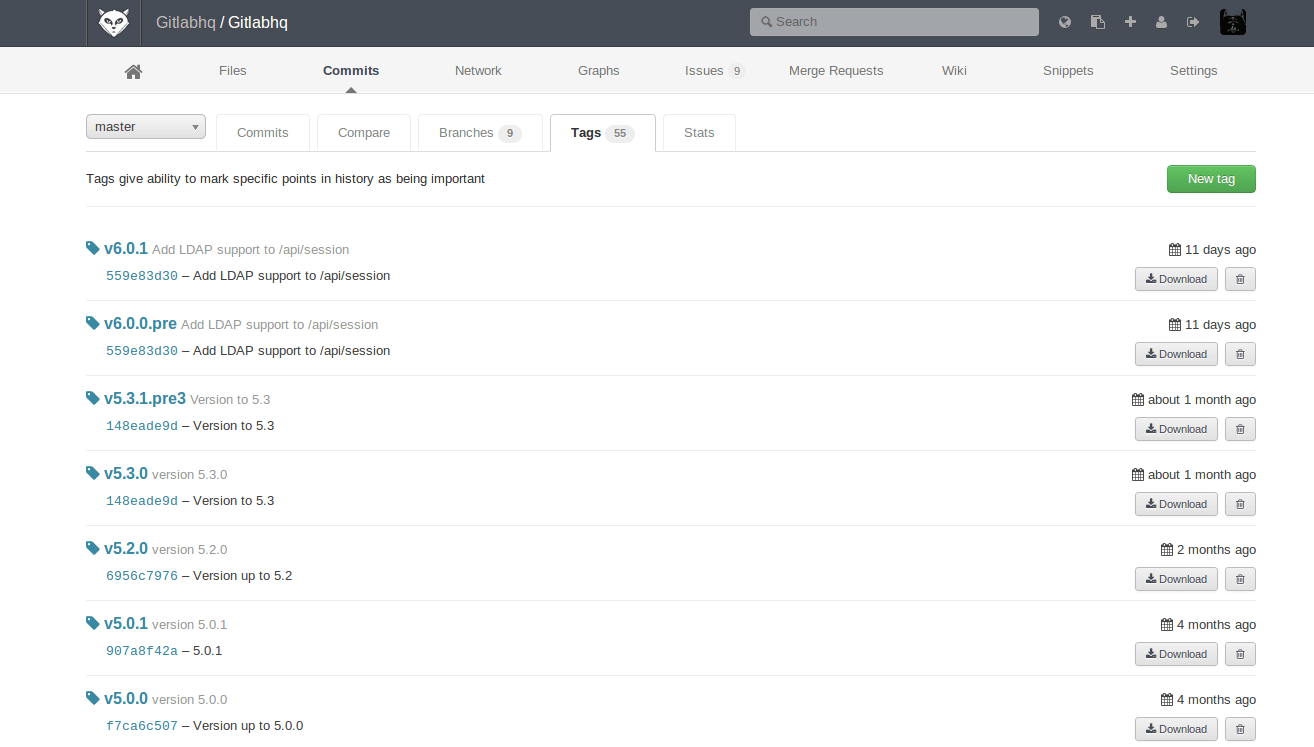
Task: Click the clipboard snippets icon in the header
Action: 1097,21
